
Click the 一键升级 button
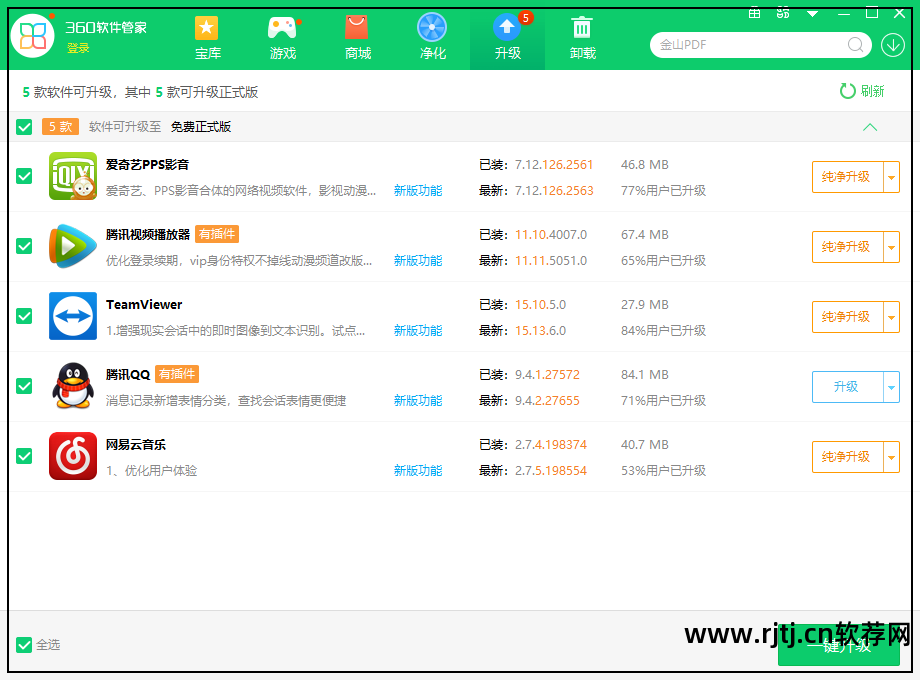click(839, 646)
